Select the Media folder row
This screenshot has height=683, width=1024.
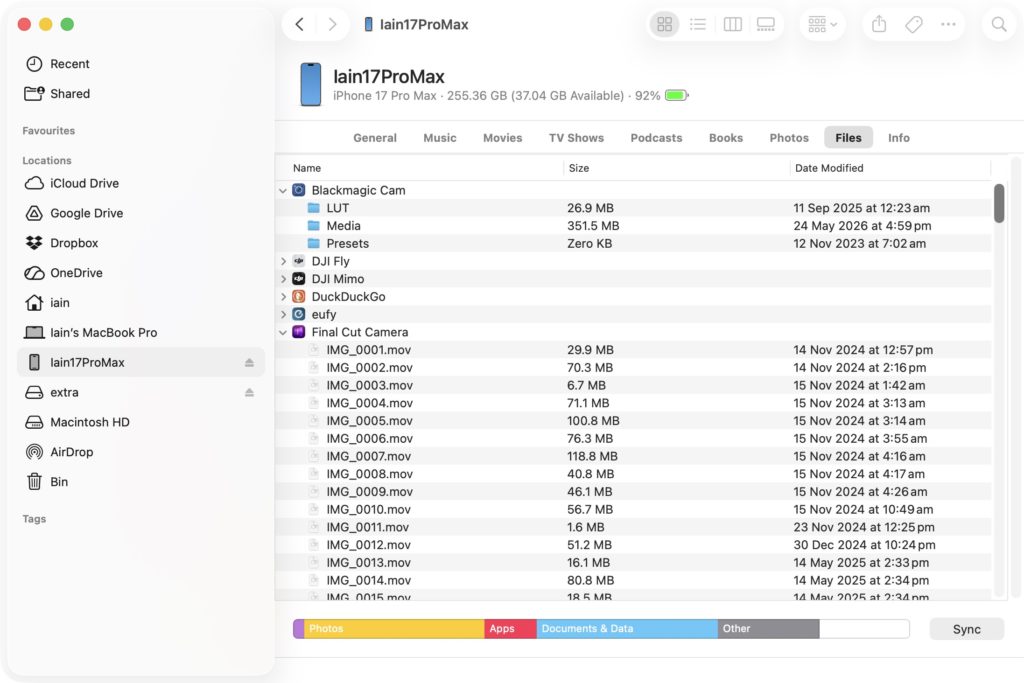click(x=633, y=226)
